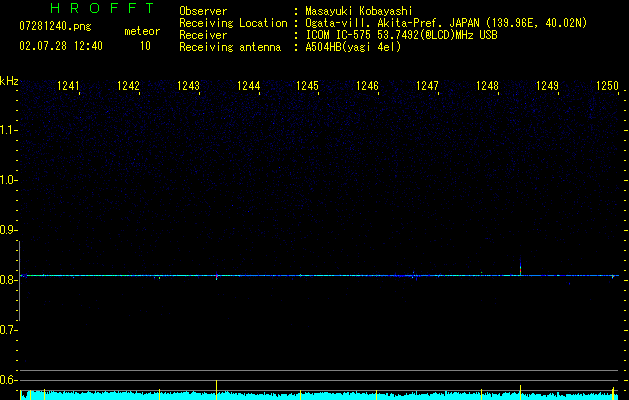The image size is (629, 400).
Task: Click the A504HB(yagi 4el) antenna text
Action: (x=353, y=47)
